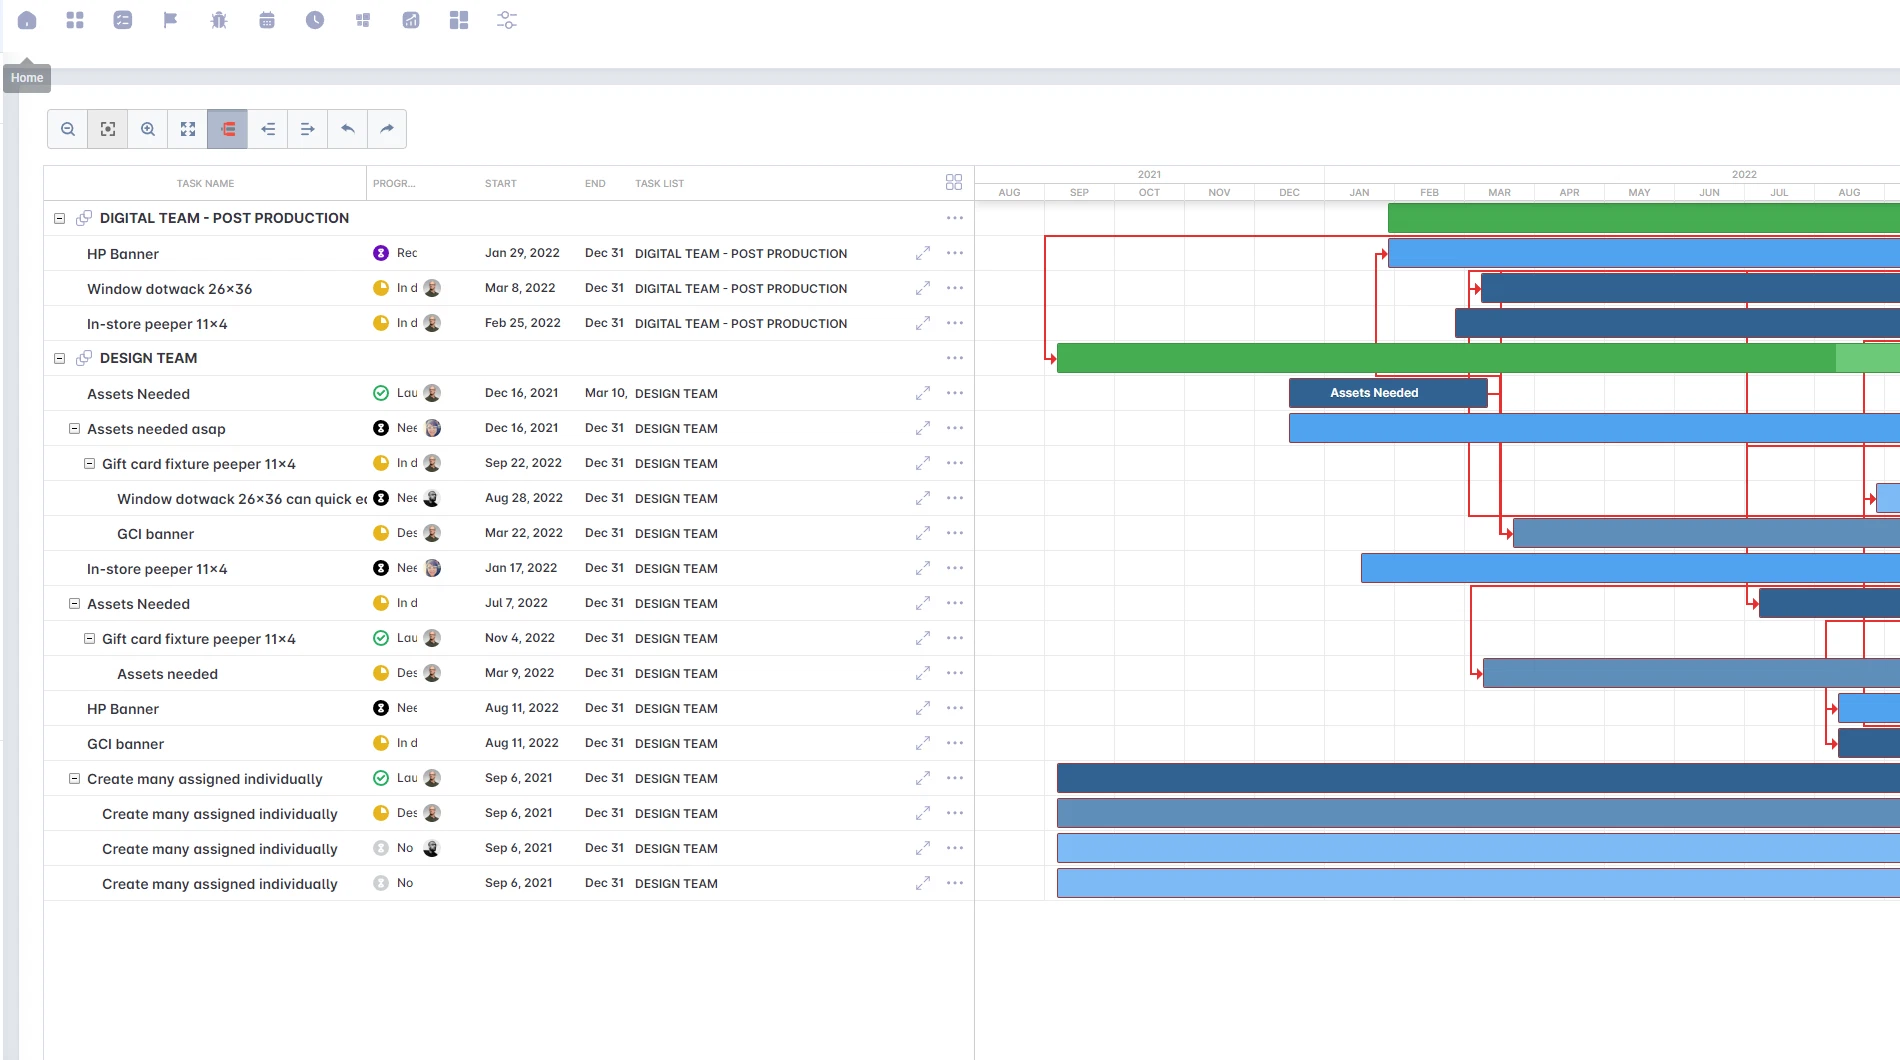Open the Milestones flag icon
This screenshot has height=1060, width=1900.
pos(171,20)
